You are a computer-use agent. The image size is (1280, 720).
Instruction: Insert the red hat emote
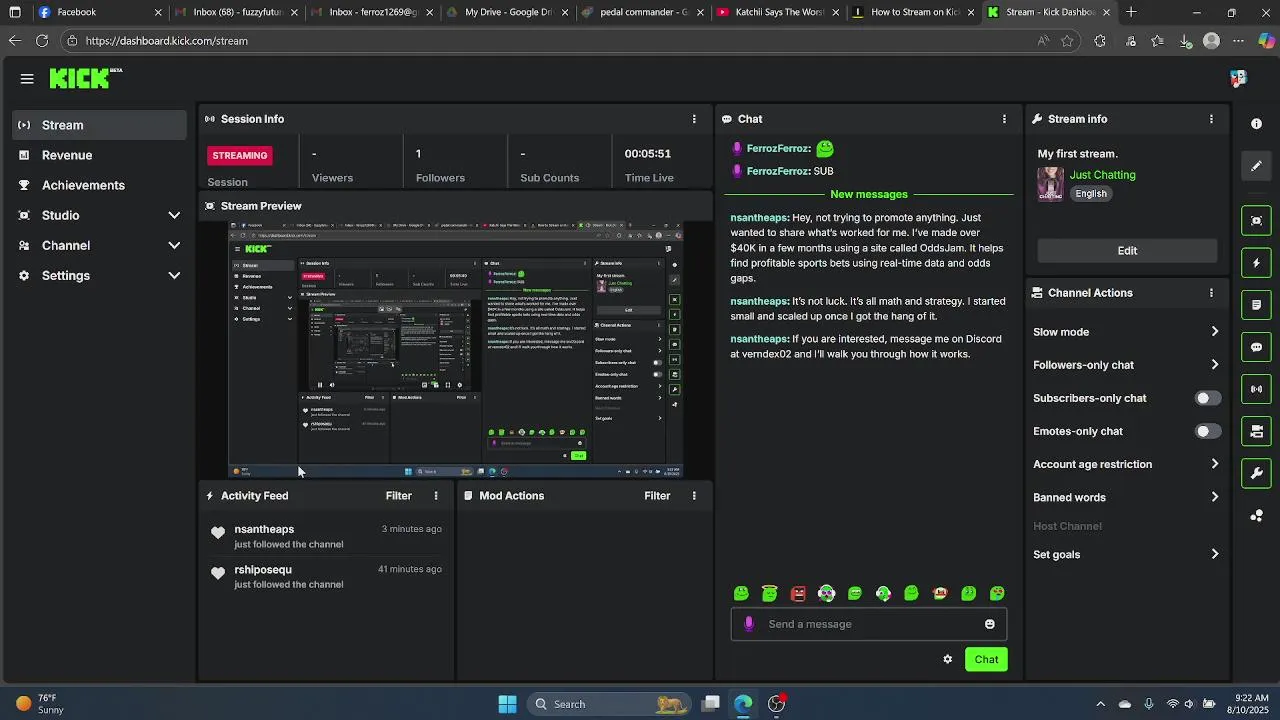(x=940, y=593)
